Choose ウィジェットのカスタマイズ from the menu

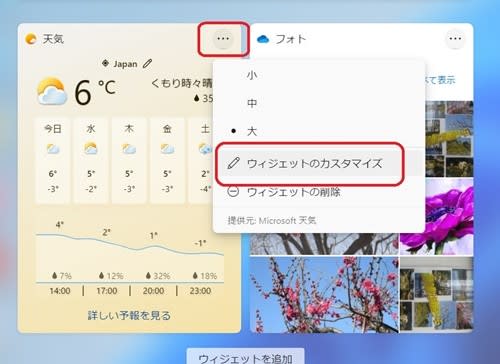click(x=310, y=164)
